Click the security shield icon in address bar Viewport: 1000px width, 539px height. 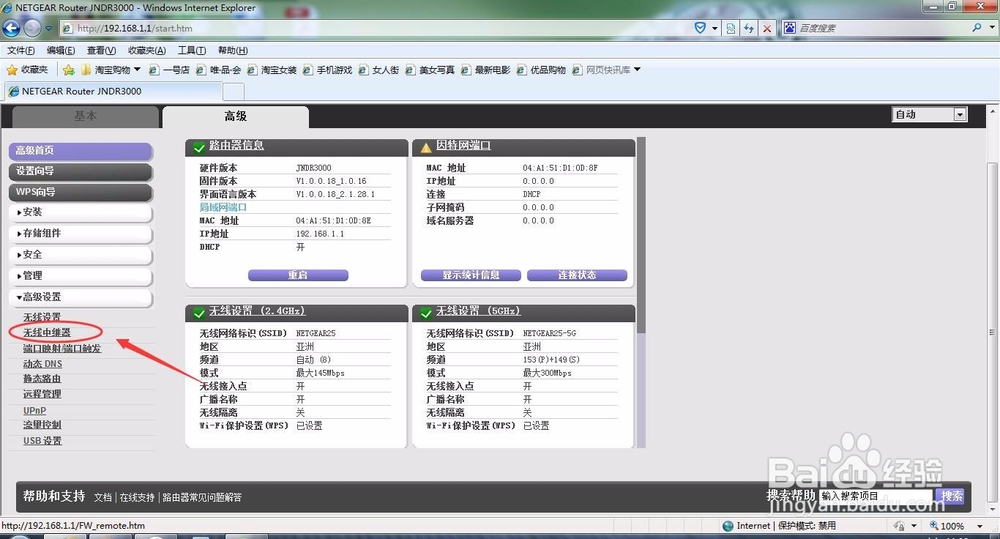(x=700, y=28)
